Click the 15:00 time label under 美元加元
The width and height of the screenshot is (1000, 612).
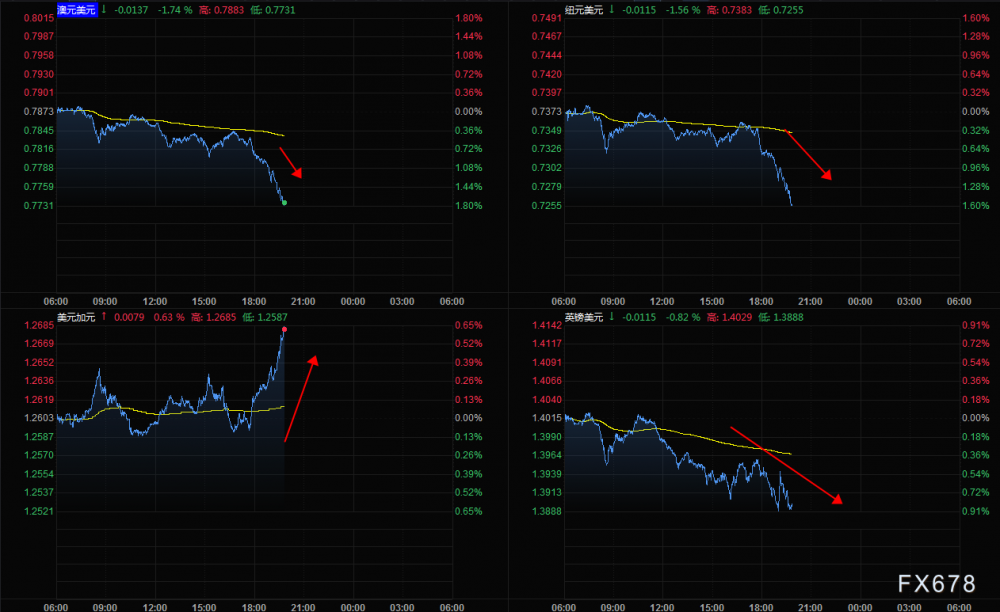[204, 607]
